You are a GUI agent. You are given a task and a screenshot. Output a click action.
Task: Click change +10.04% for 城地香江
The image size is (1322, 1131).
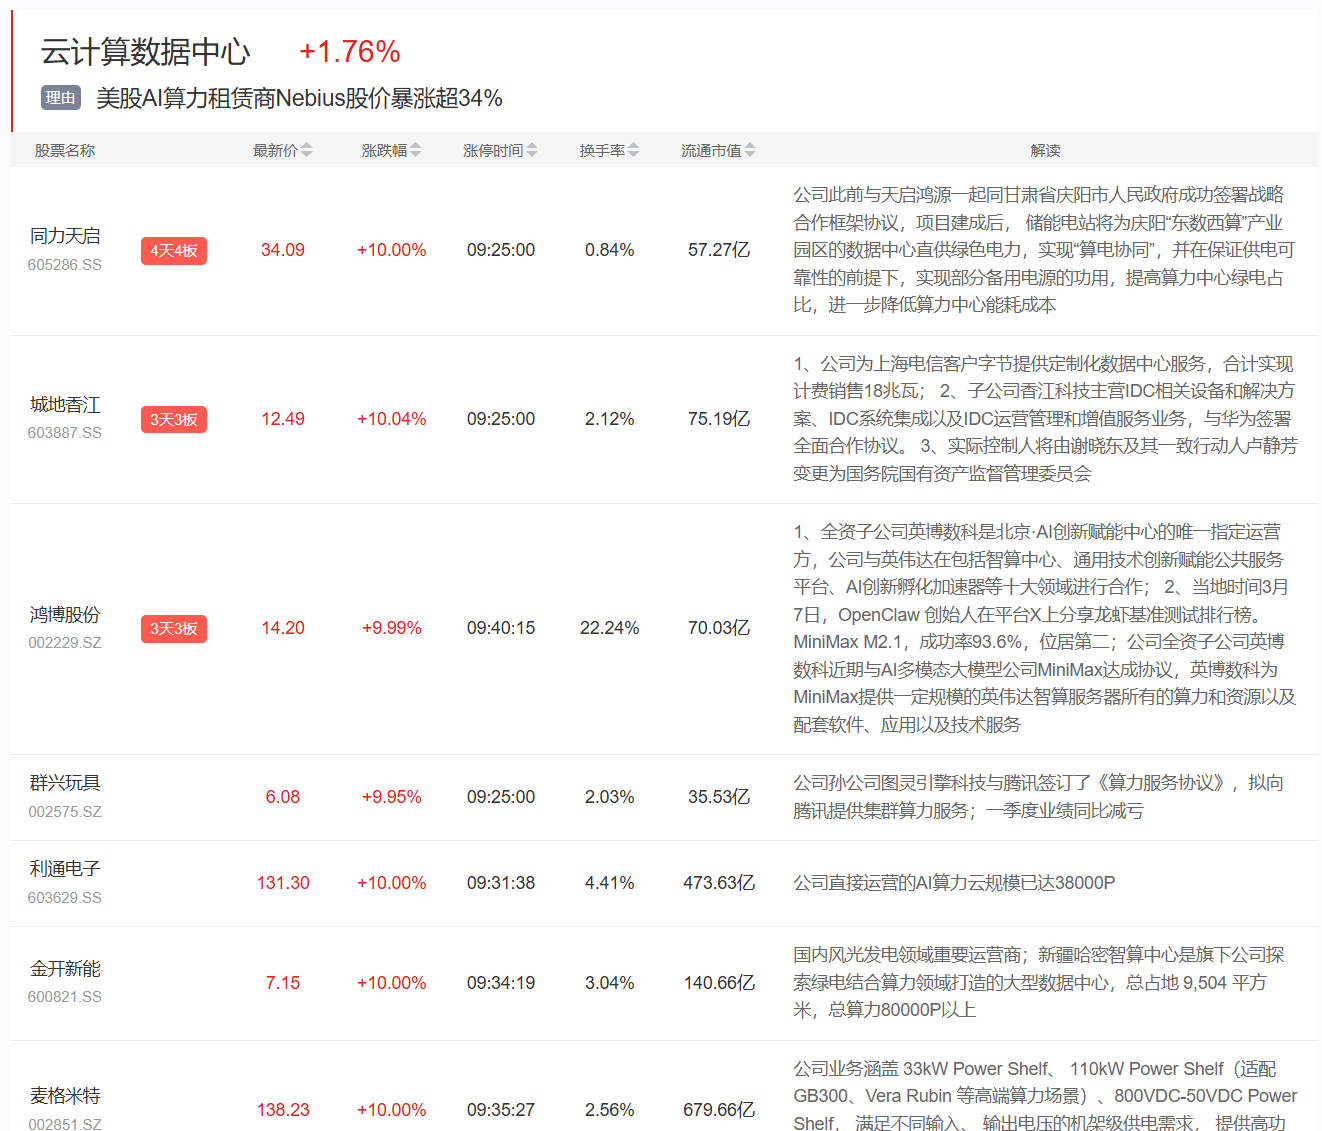pos(392,419)
